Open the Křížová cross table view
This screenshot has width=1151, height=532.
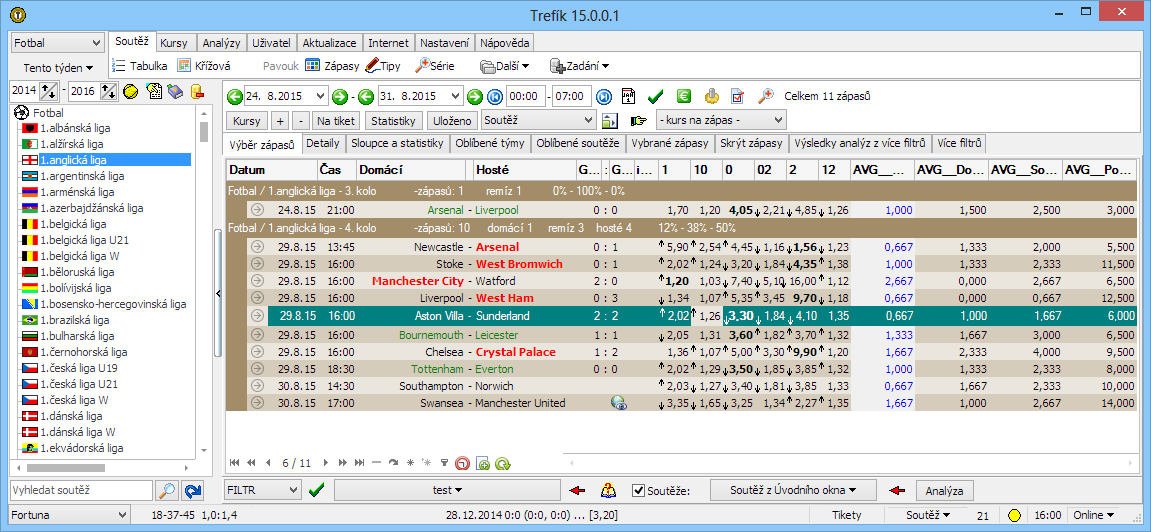(203, 65)
